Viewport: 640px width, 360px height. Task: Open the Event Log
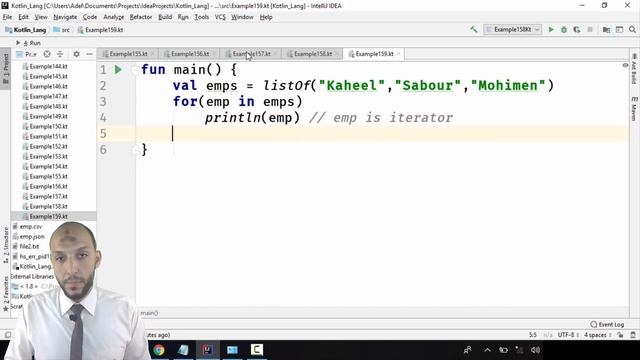pyautogui.click(x=607, y=324)
